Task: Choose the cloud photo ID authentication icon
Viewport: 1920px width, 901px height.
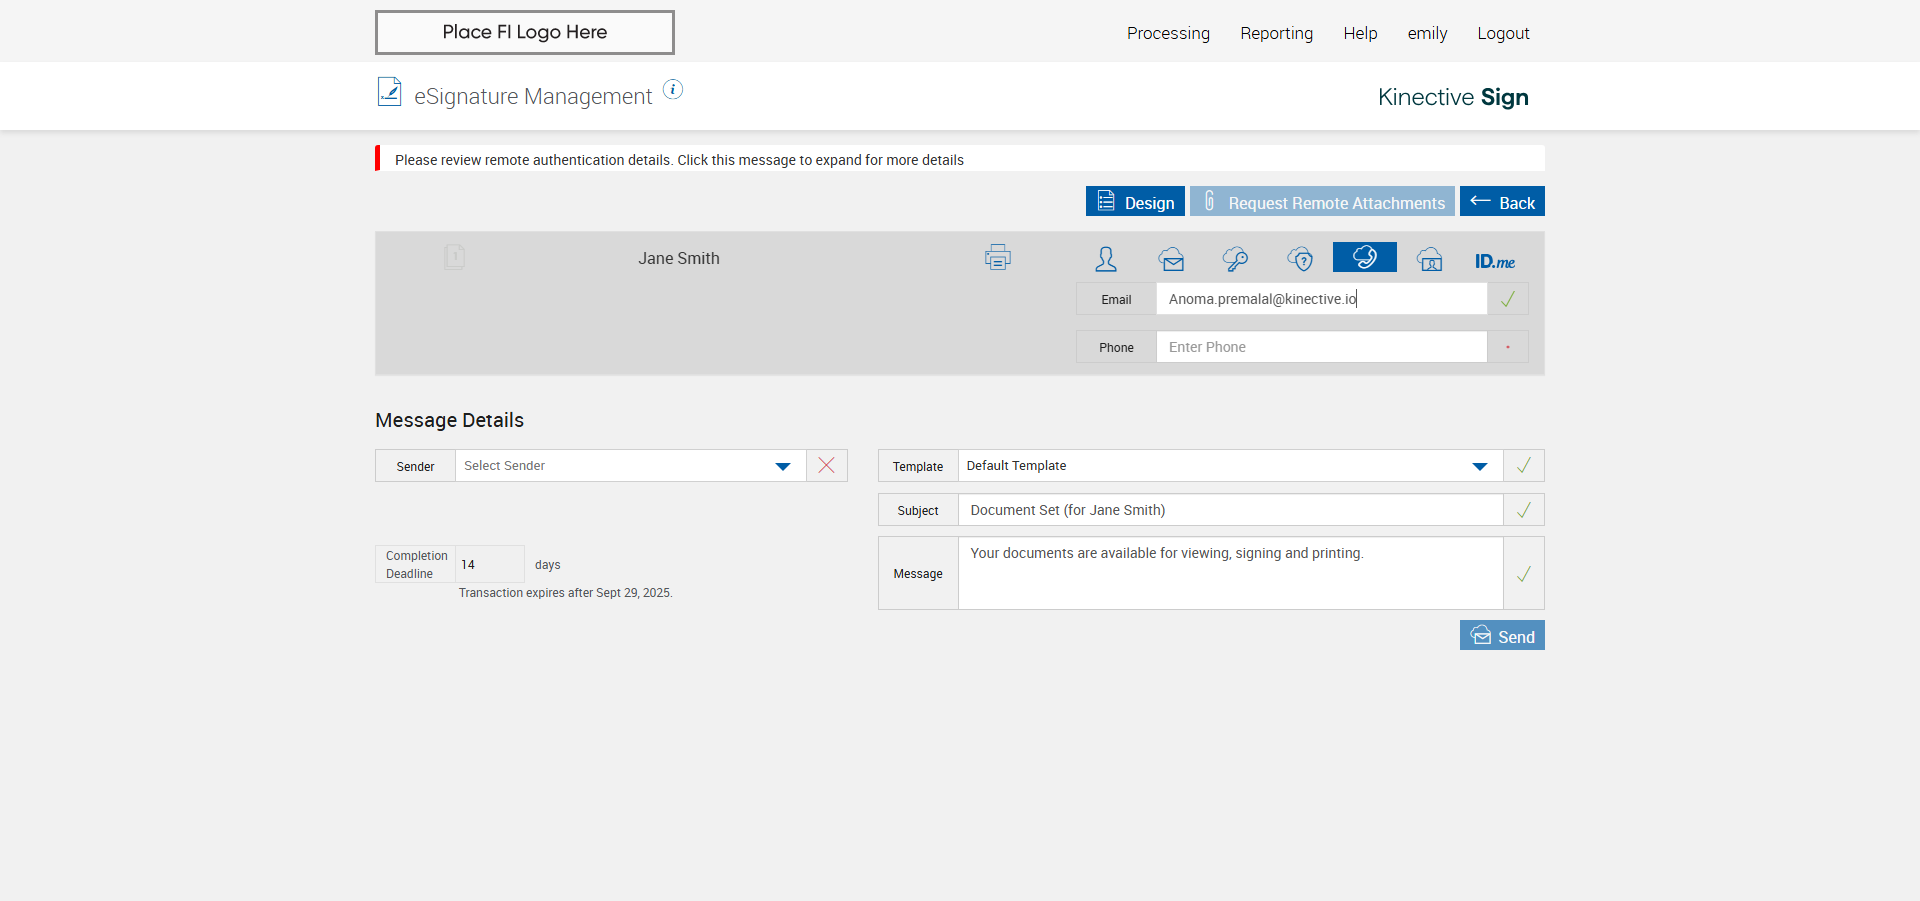Action: 1430,259
